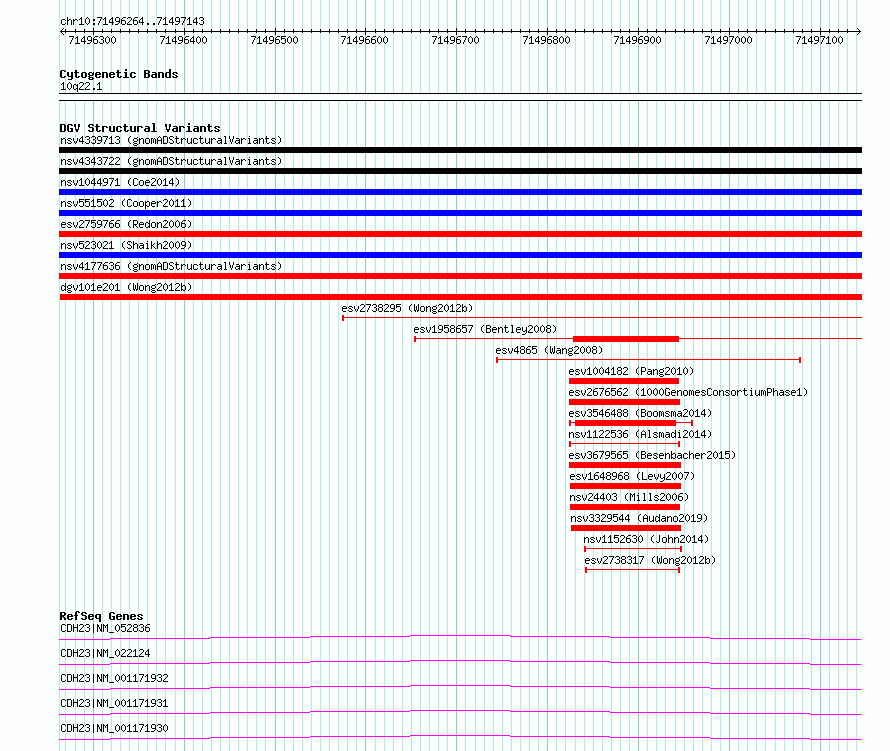Open the nsv1044971 (Coe2014) variant

(120, 182)
